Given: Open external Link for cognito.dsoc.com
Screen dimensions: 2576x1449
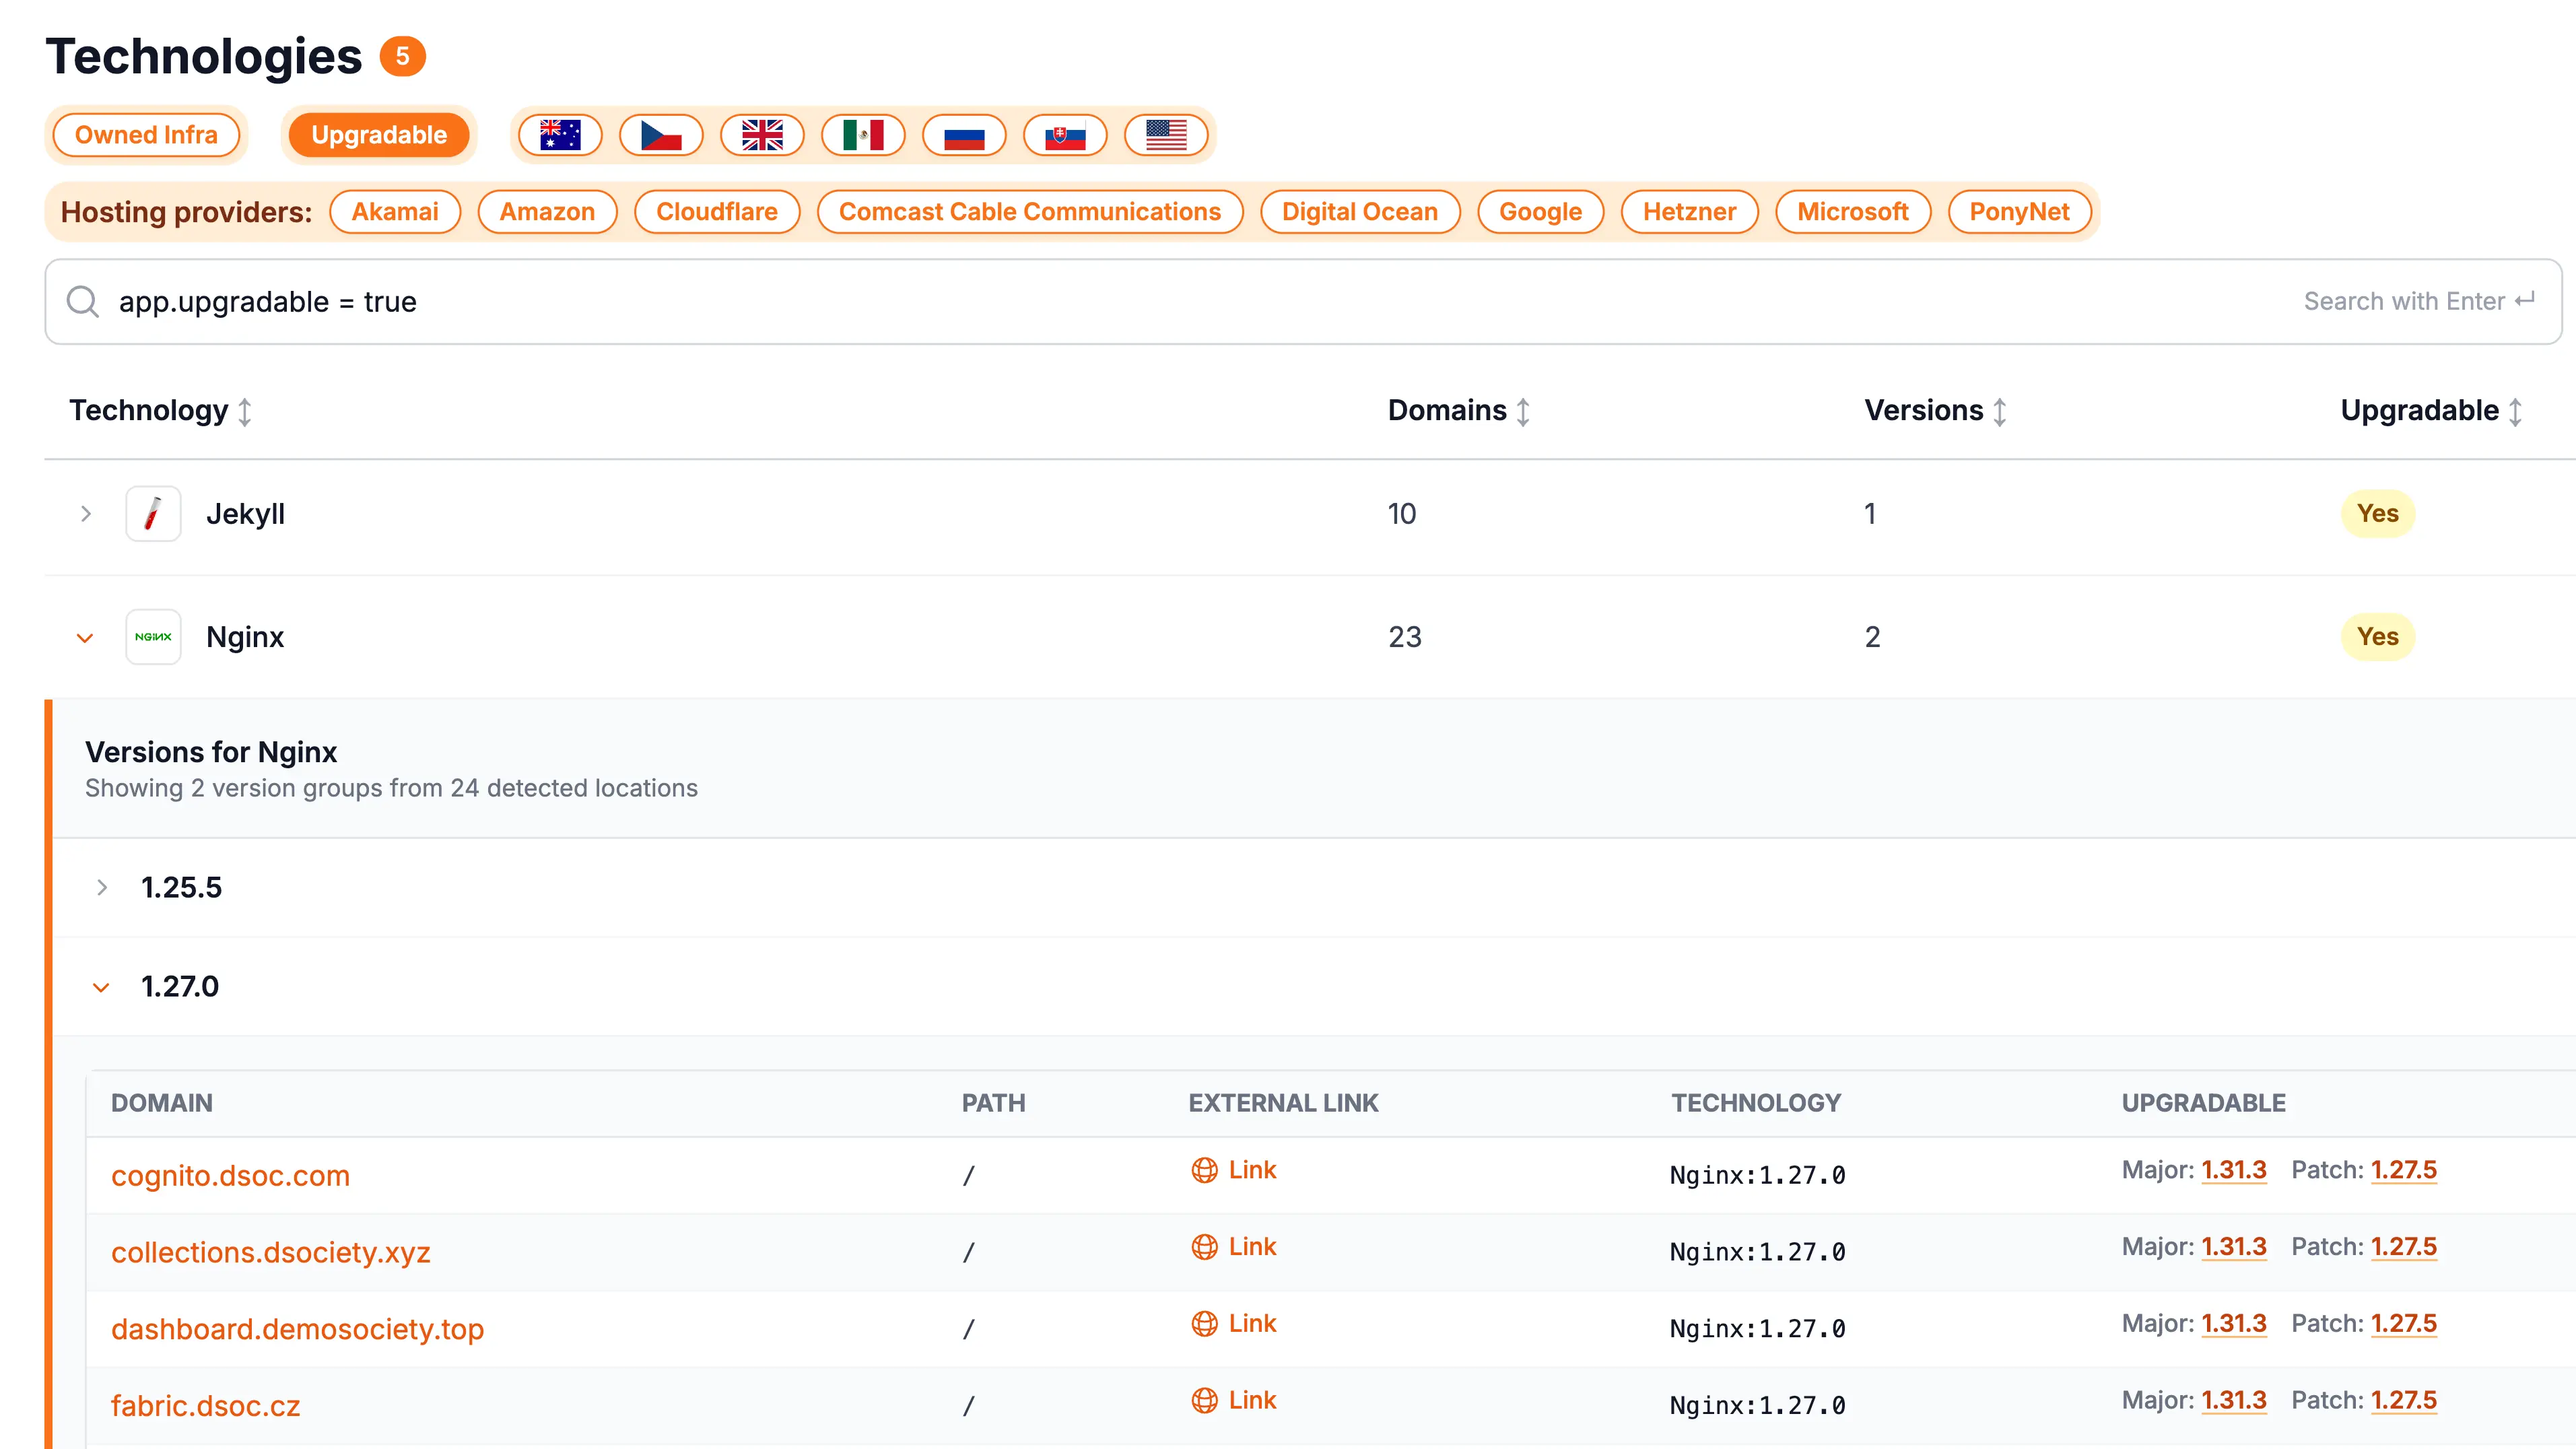Looking at the screenshot, I should click(1234, 1170).
